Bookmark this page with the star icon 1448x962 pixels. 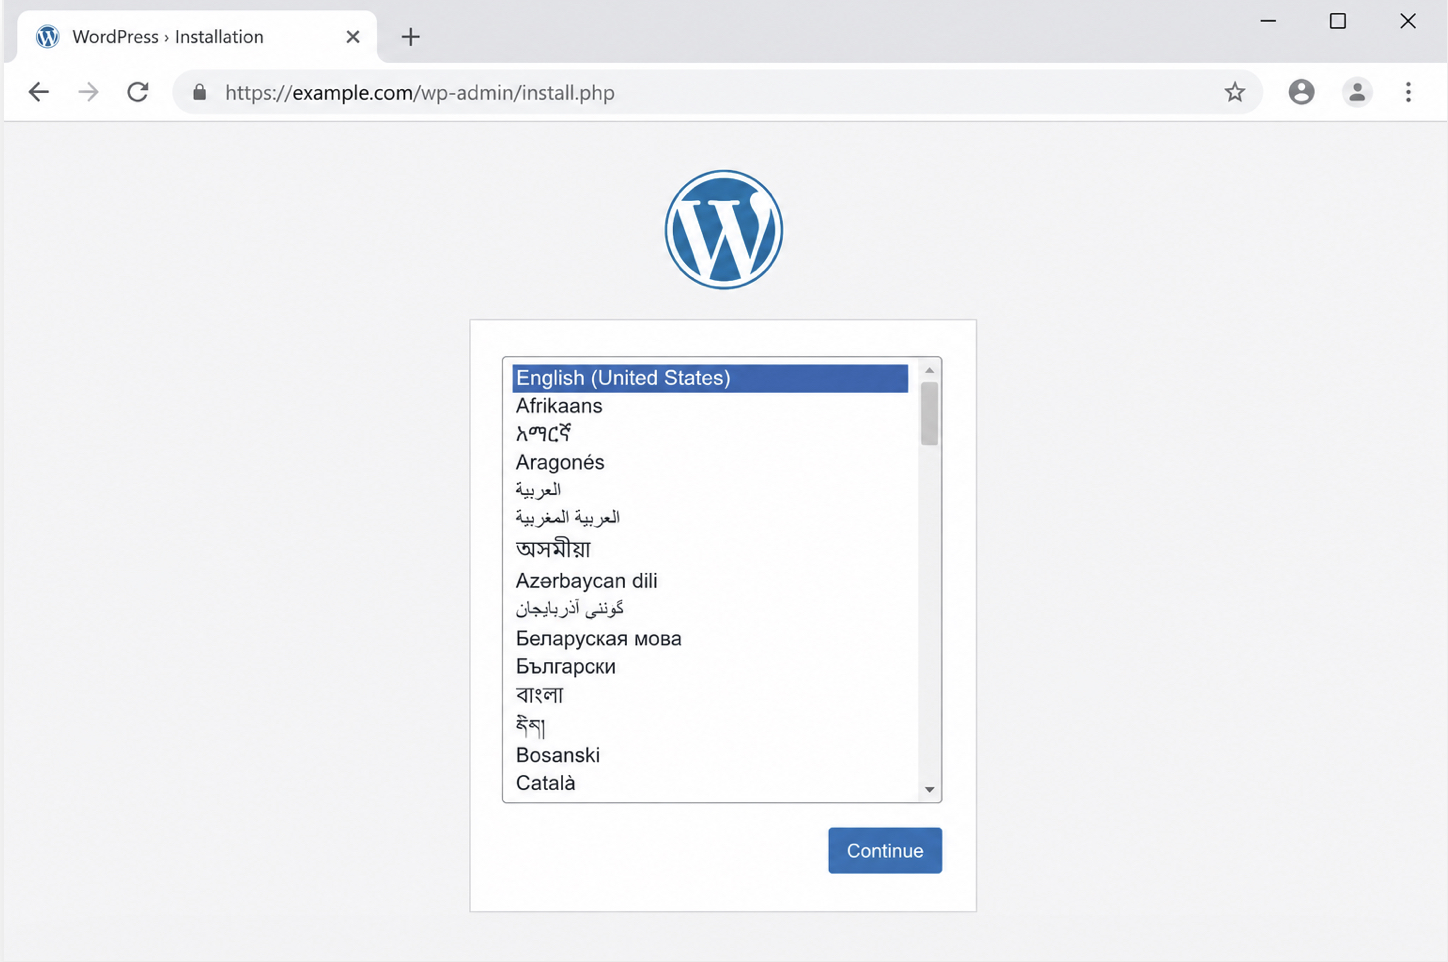point(1235,93)
